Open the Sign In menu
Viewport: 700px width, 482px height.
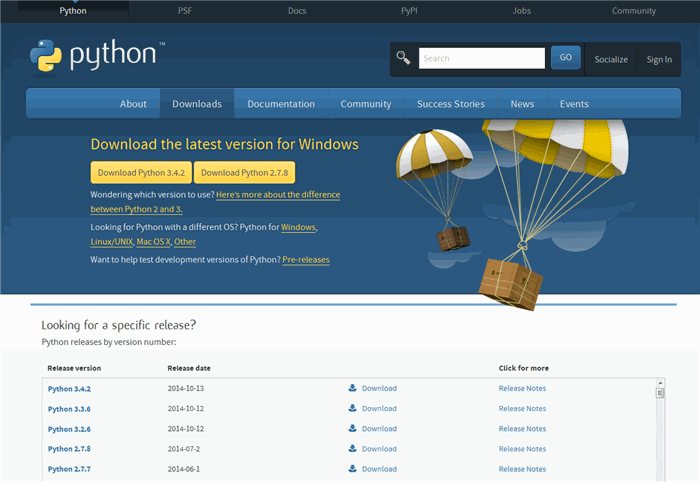659,59
